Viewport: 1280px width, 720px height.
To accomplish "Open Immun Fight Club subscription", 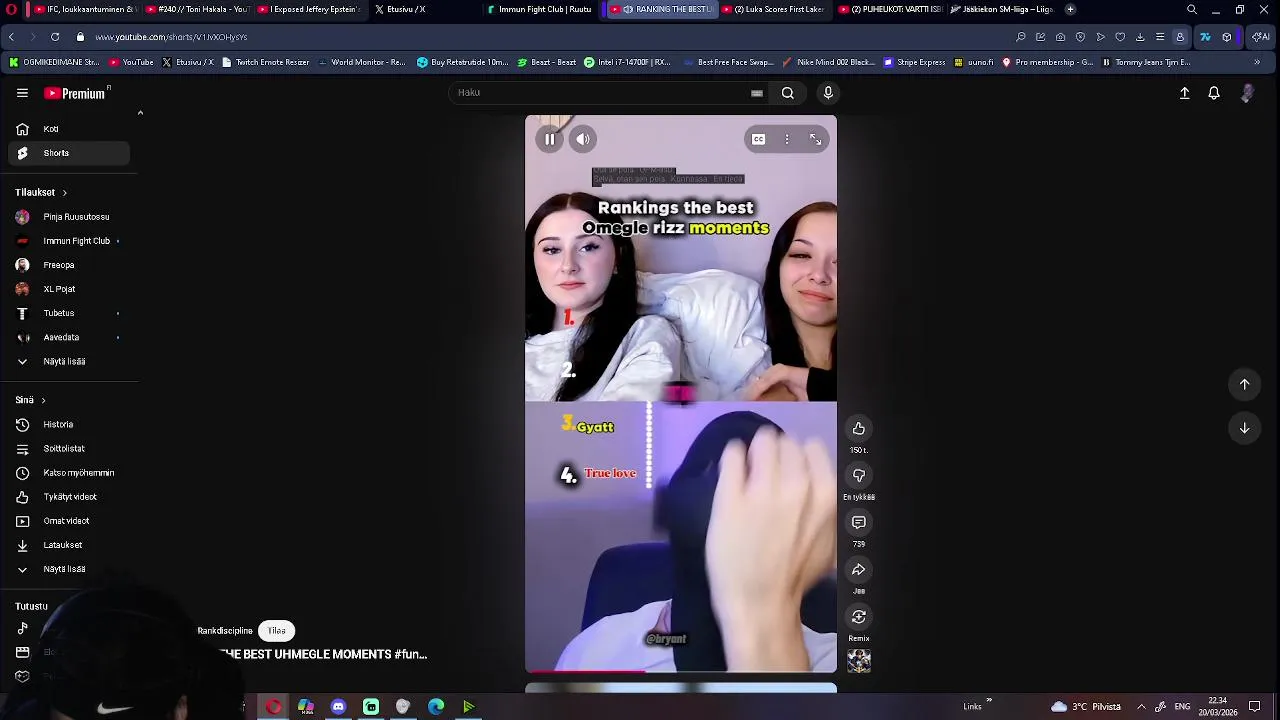I will coord(69,241).
